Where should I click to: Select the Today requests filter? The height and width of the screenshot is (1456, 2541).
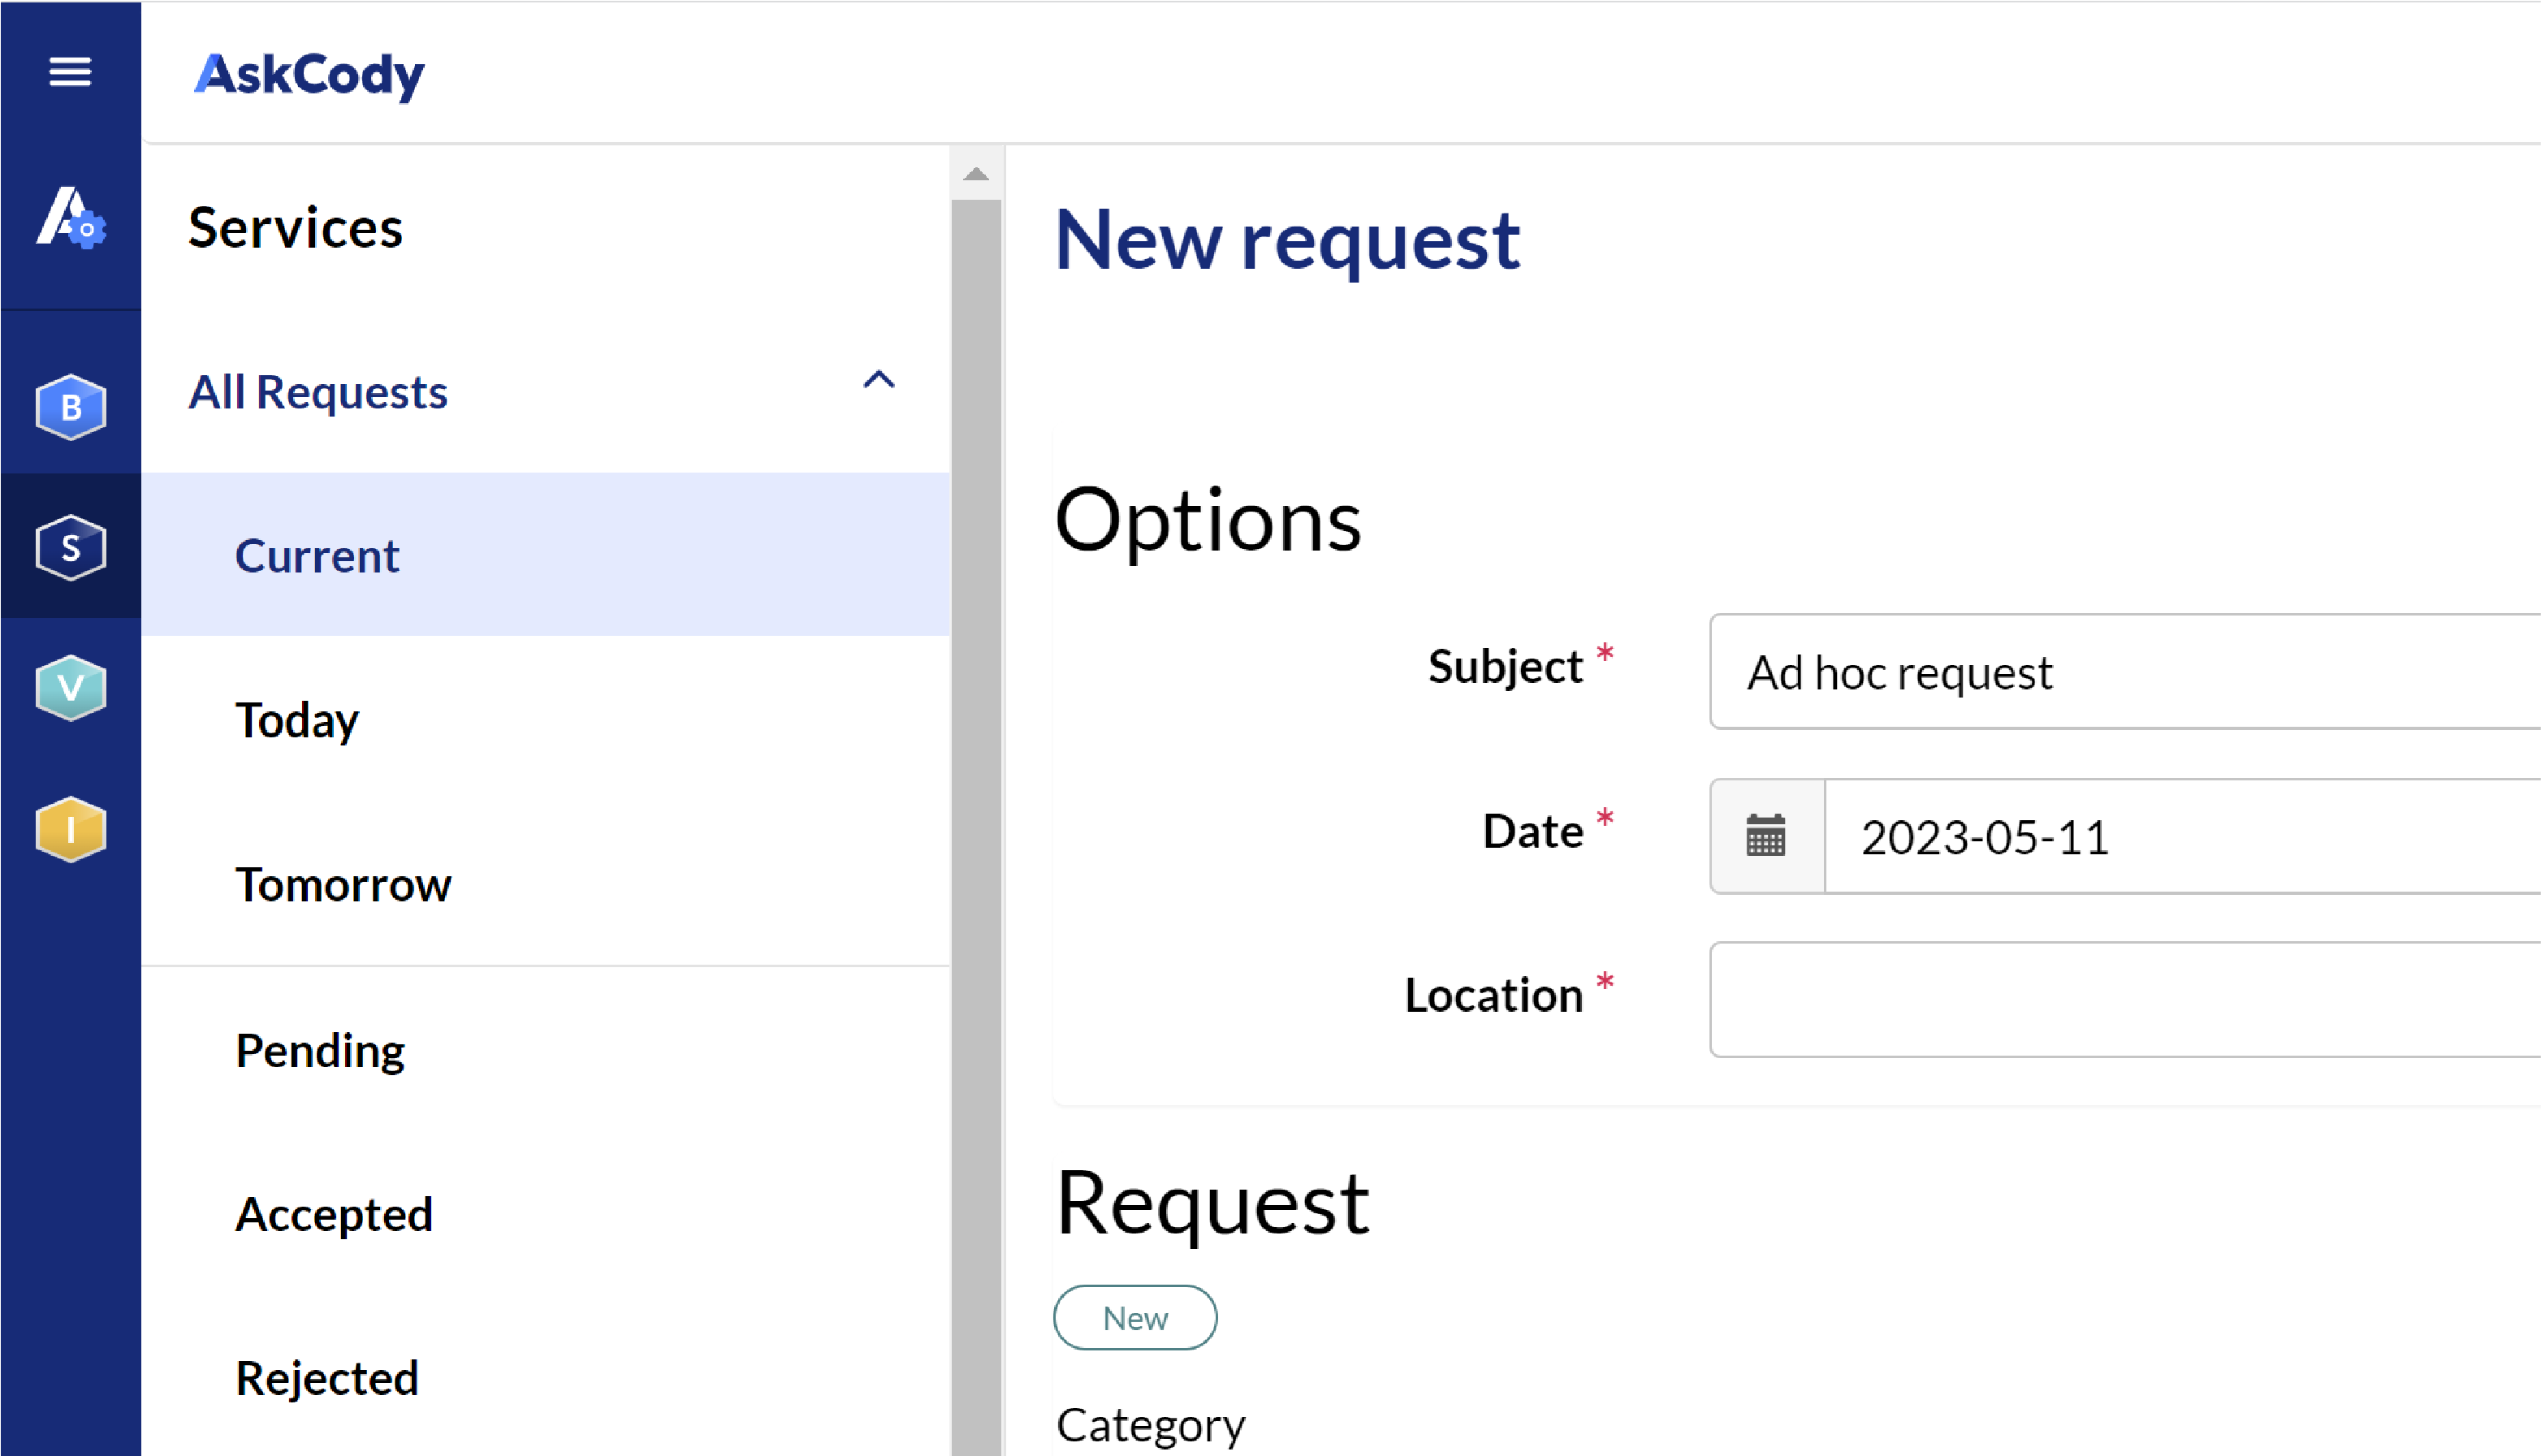(x=296, y=720)
